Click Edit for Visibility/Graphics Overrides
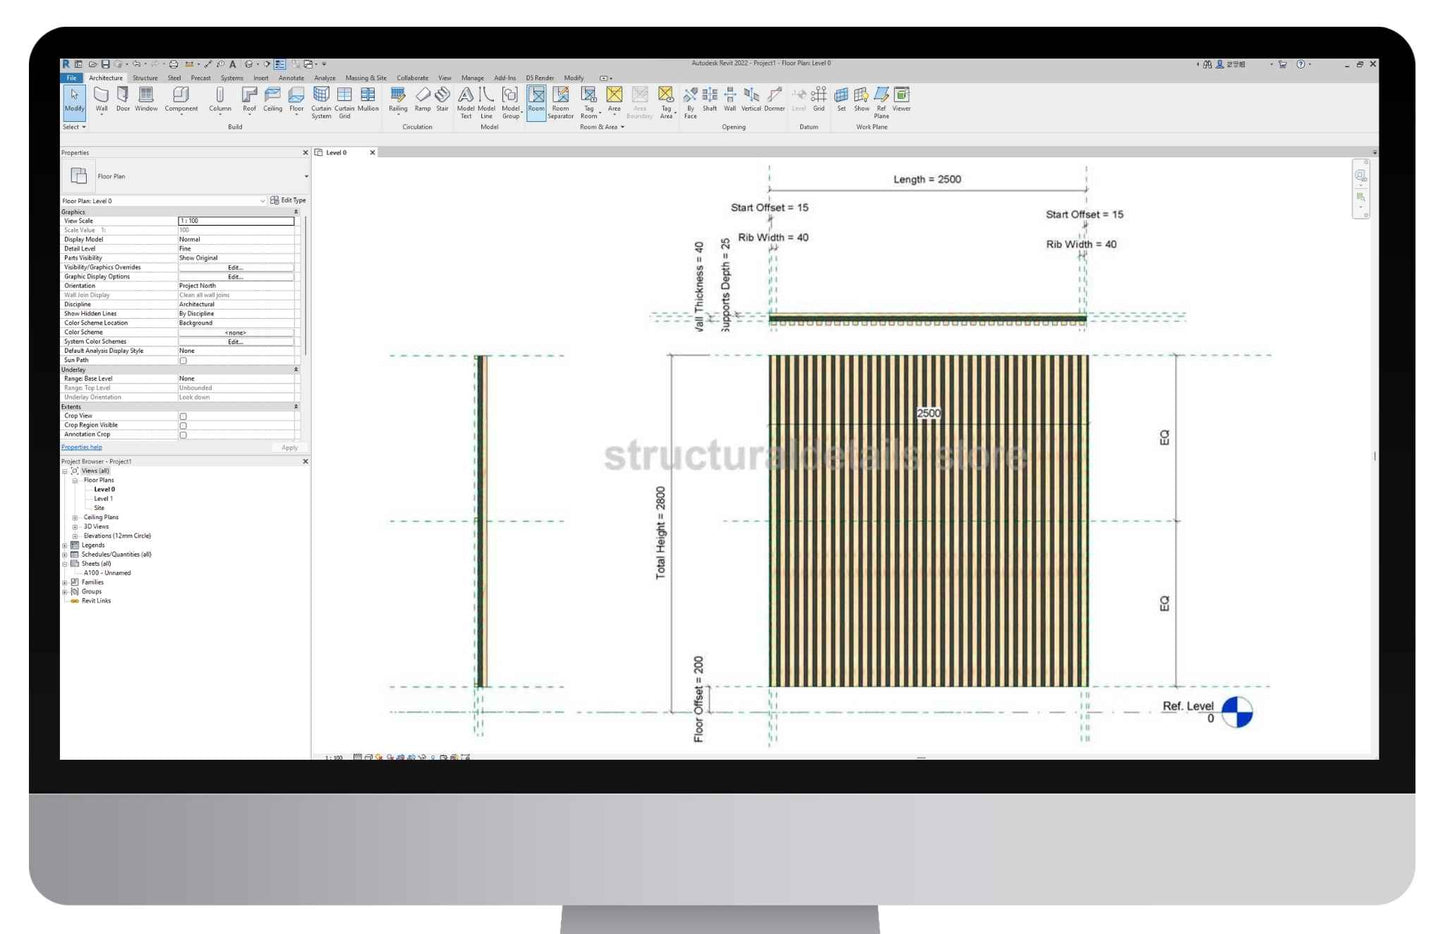The height and width of the screenshot is (934, 1445). tap(235, 268)
